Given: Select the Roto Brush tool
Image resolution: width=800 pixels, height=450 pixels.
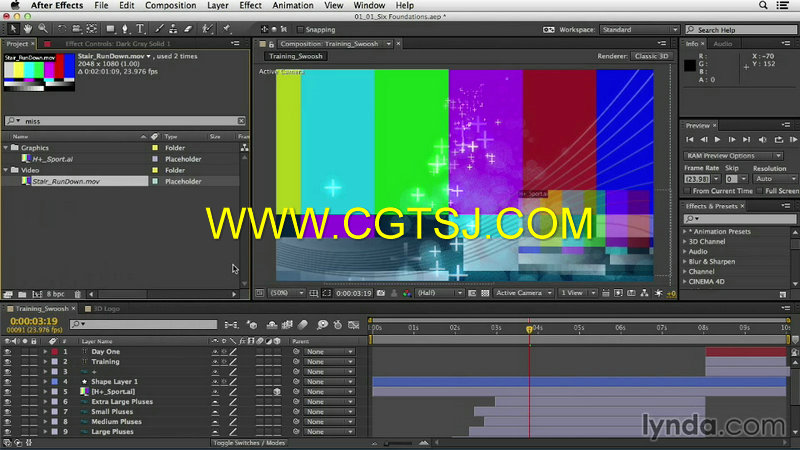Looking at the screenshot, I should [x=207, y=29].
